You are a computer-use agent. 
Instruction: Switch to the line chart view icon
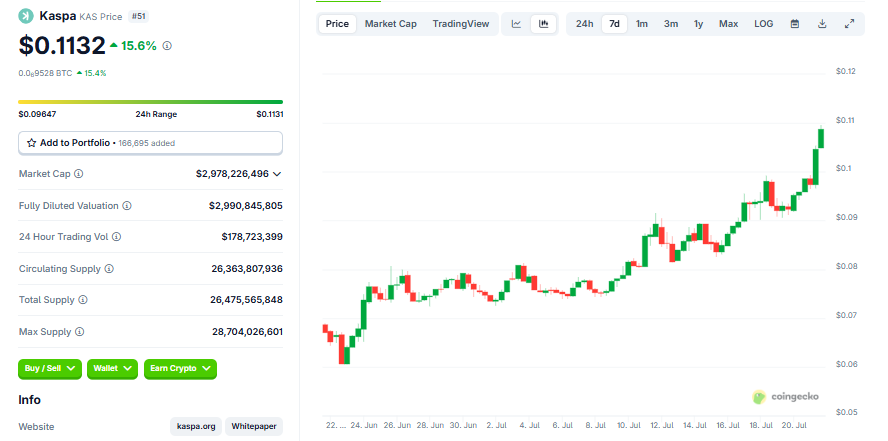point(516,24)
